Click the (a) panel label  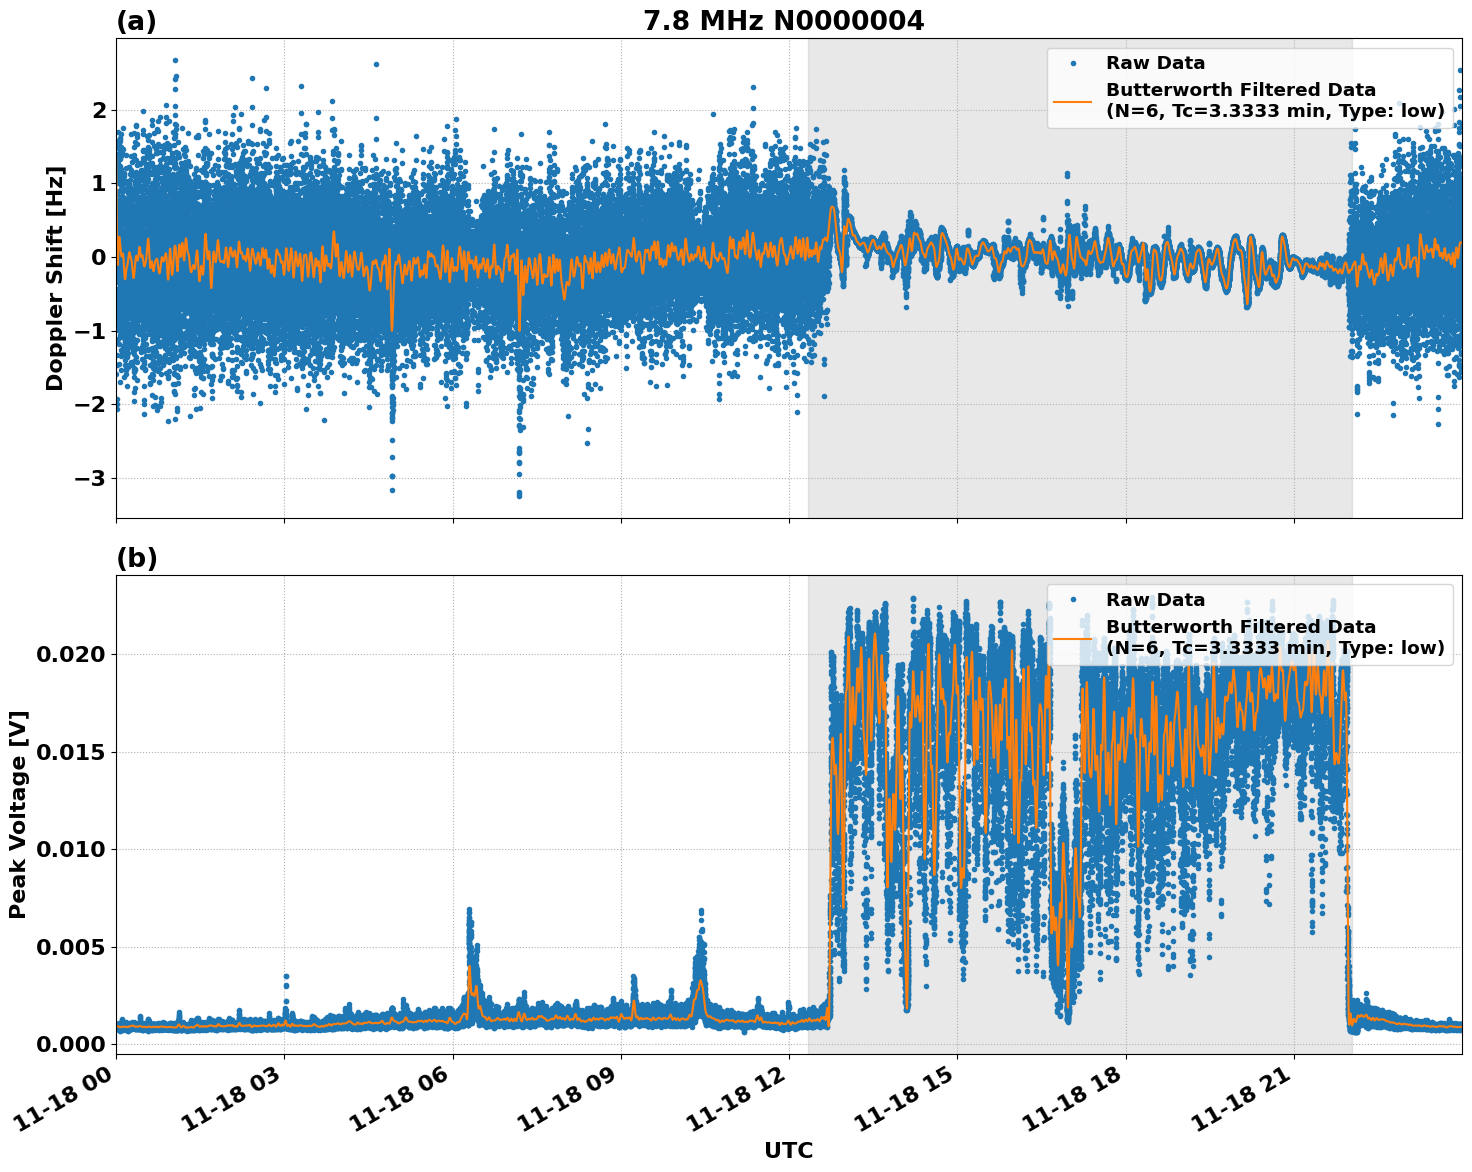(x=136, y=21)
